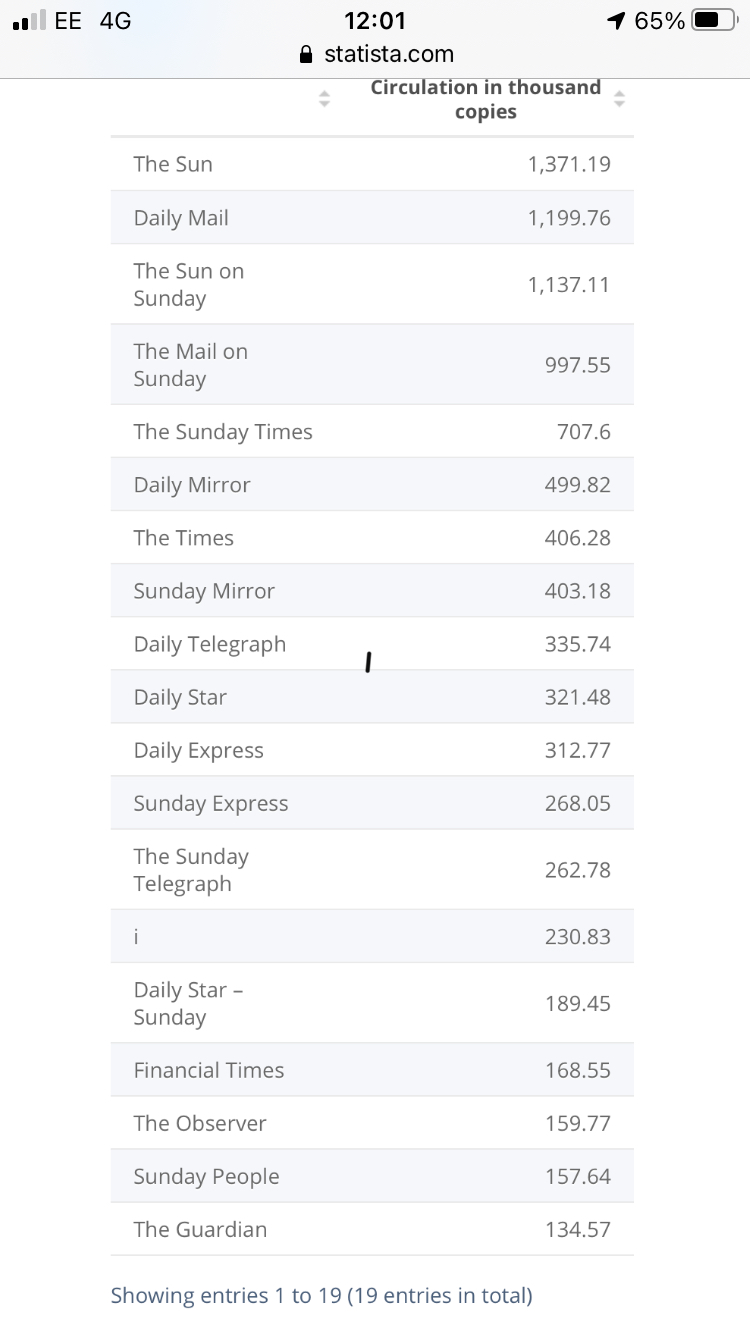Click the Circulation in thousand copies header
750x1334 pixels.
click(485, 99)
